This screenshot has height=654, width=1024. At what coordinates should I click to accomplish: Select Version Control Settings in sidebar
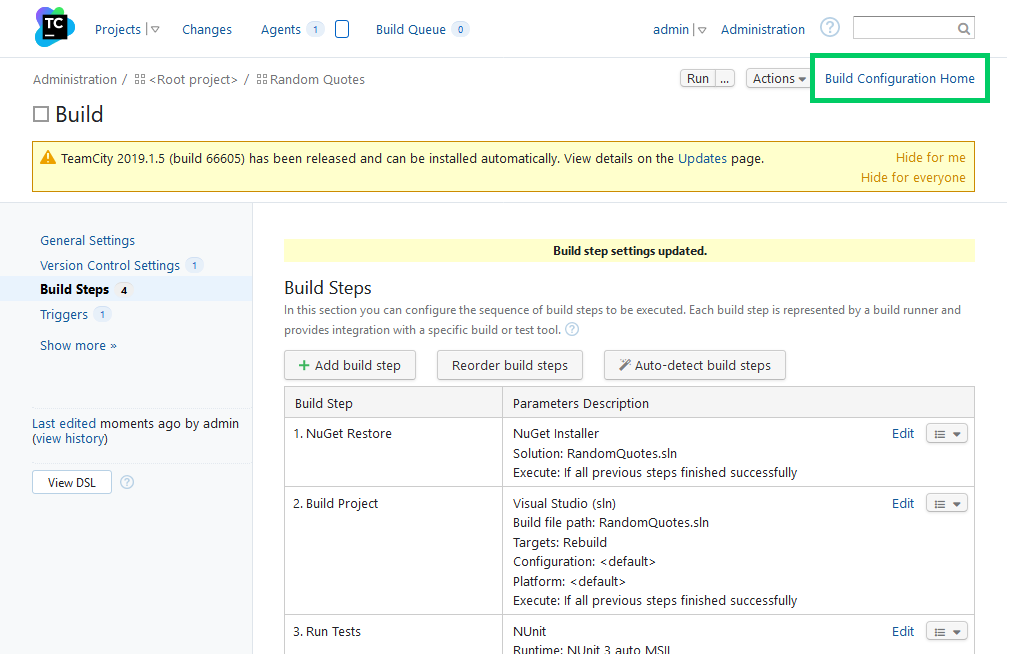110,265
